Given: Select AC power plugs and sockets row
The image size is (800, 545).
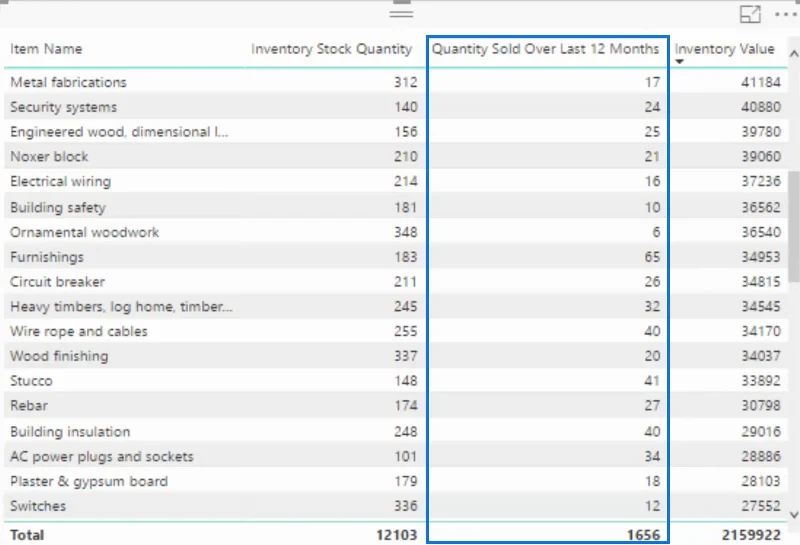Looking at the screenshot, I should [395, 456].
